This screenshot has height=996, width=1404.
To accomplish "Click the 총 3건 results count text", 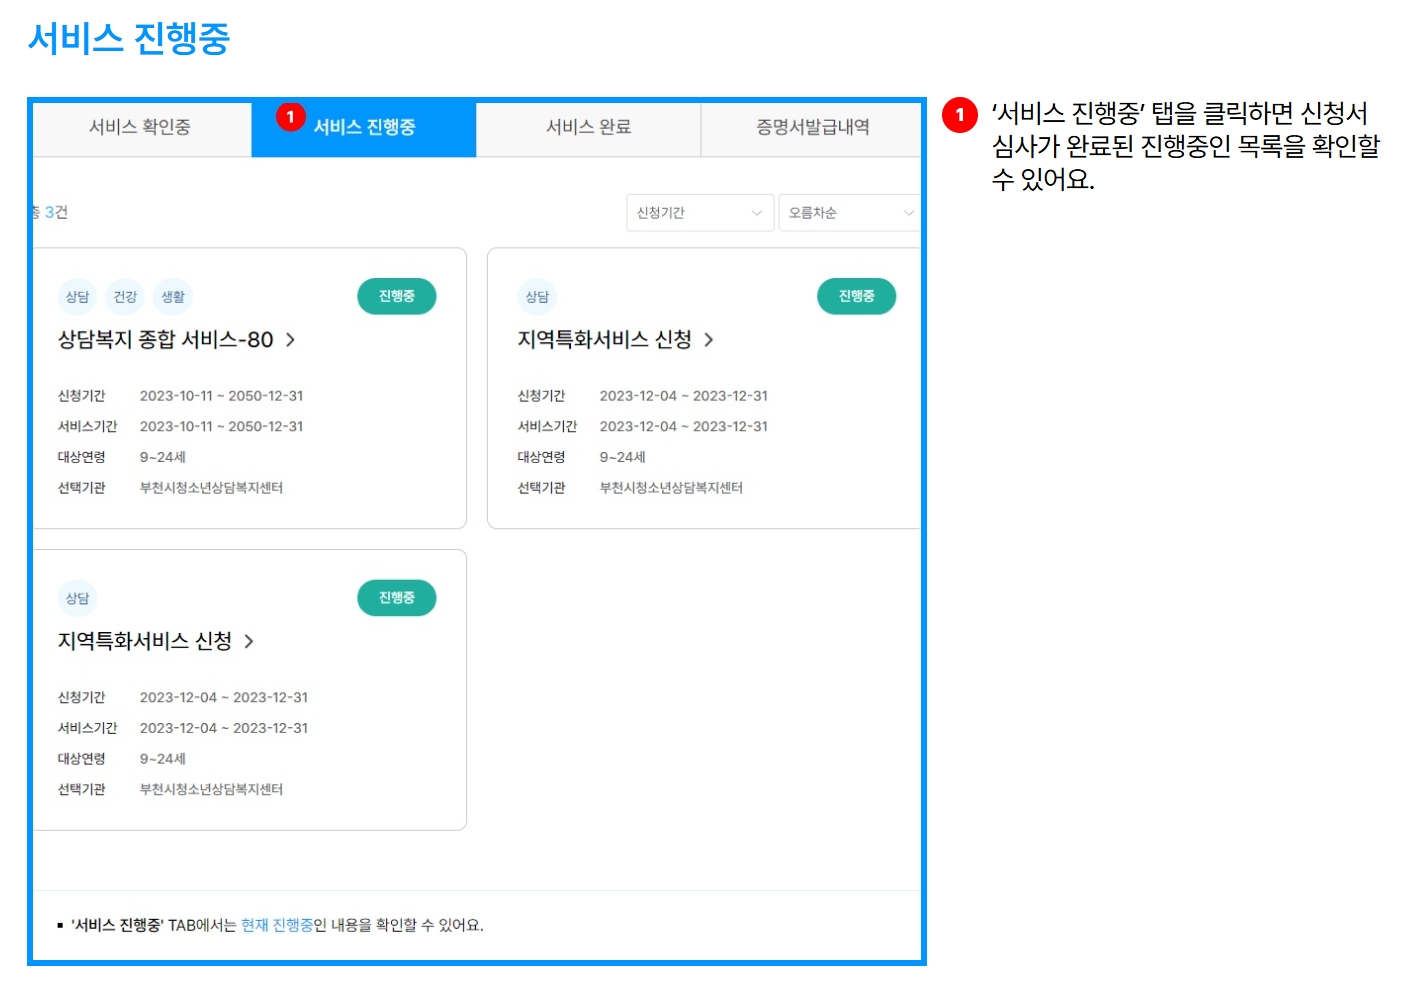I will (x=48, y=212).
